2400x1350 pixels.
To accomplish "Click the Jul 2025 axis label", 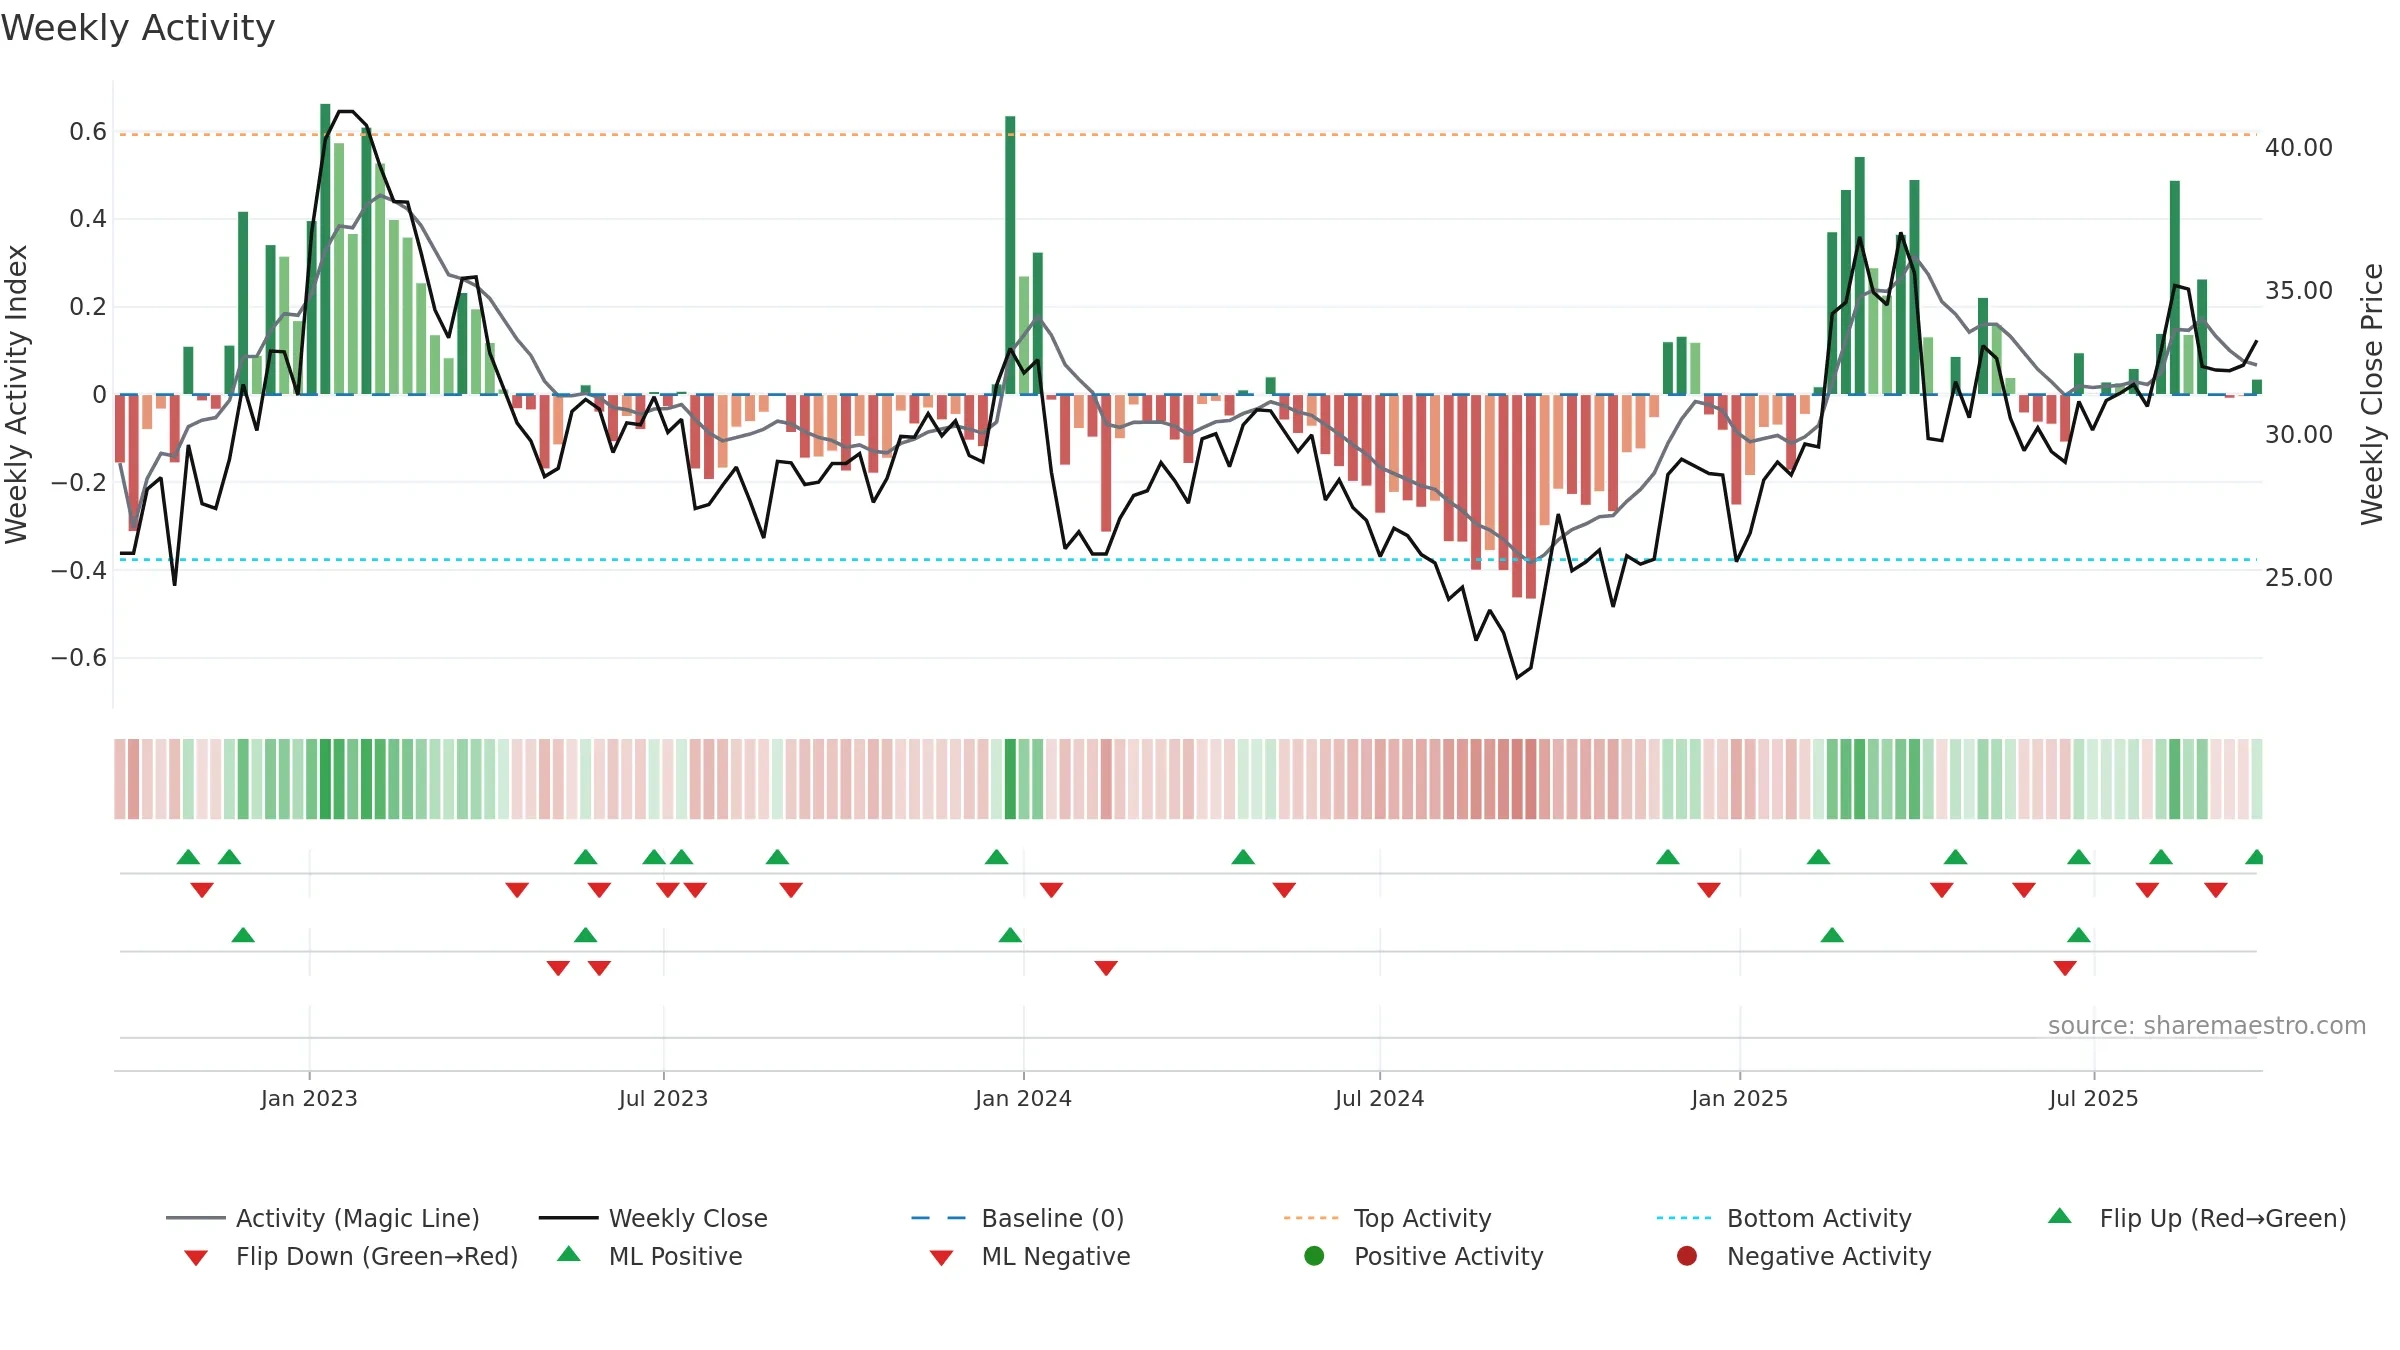I will (2093, 1098).
